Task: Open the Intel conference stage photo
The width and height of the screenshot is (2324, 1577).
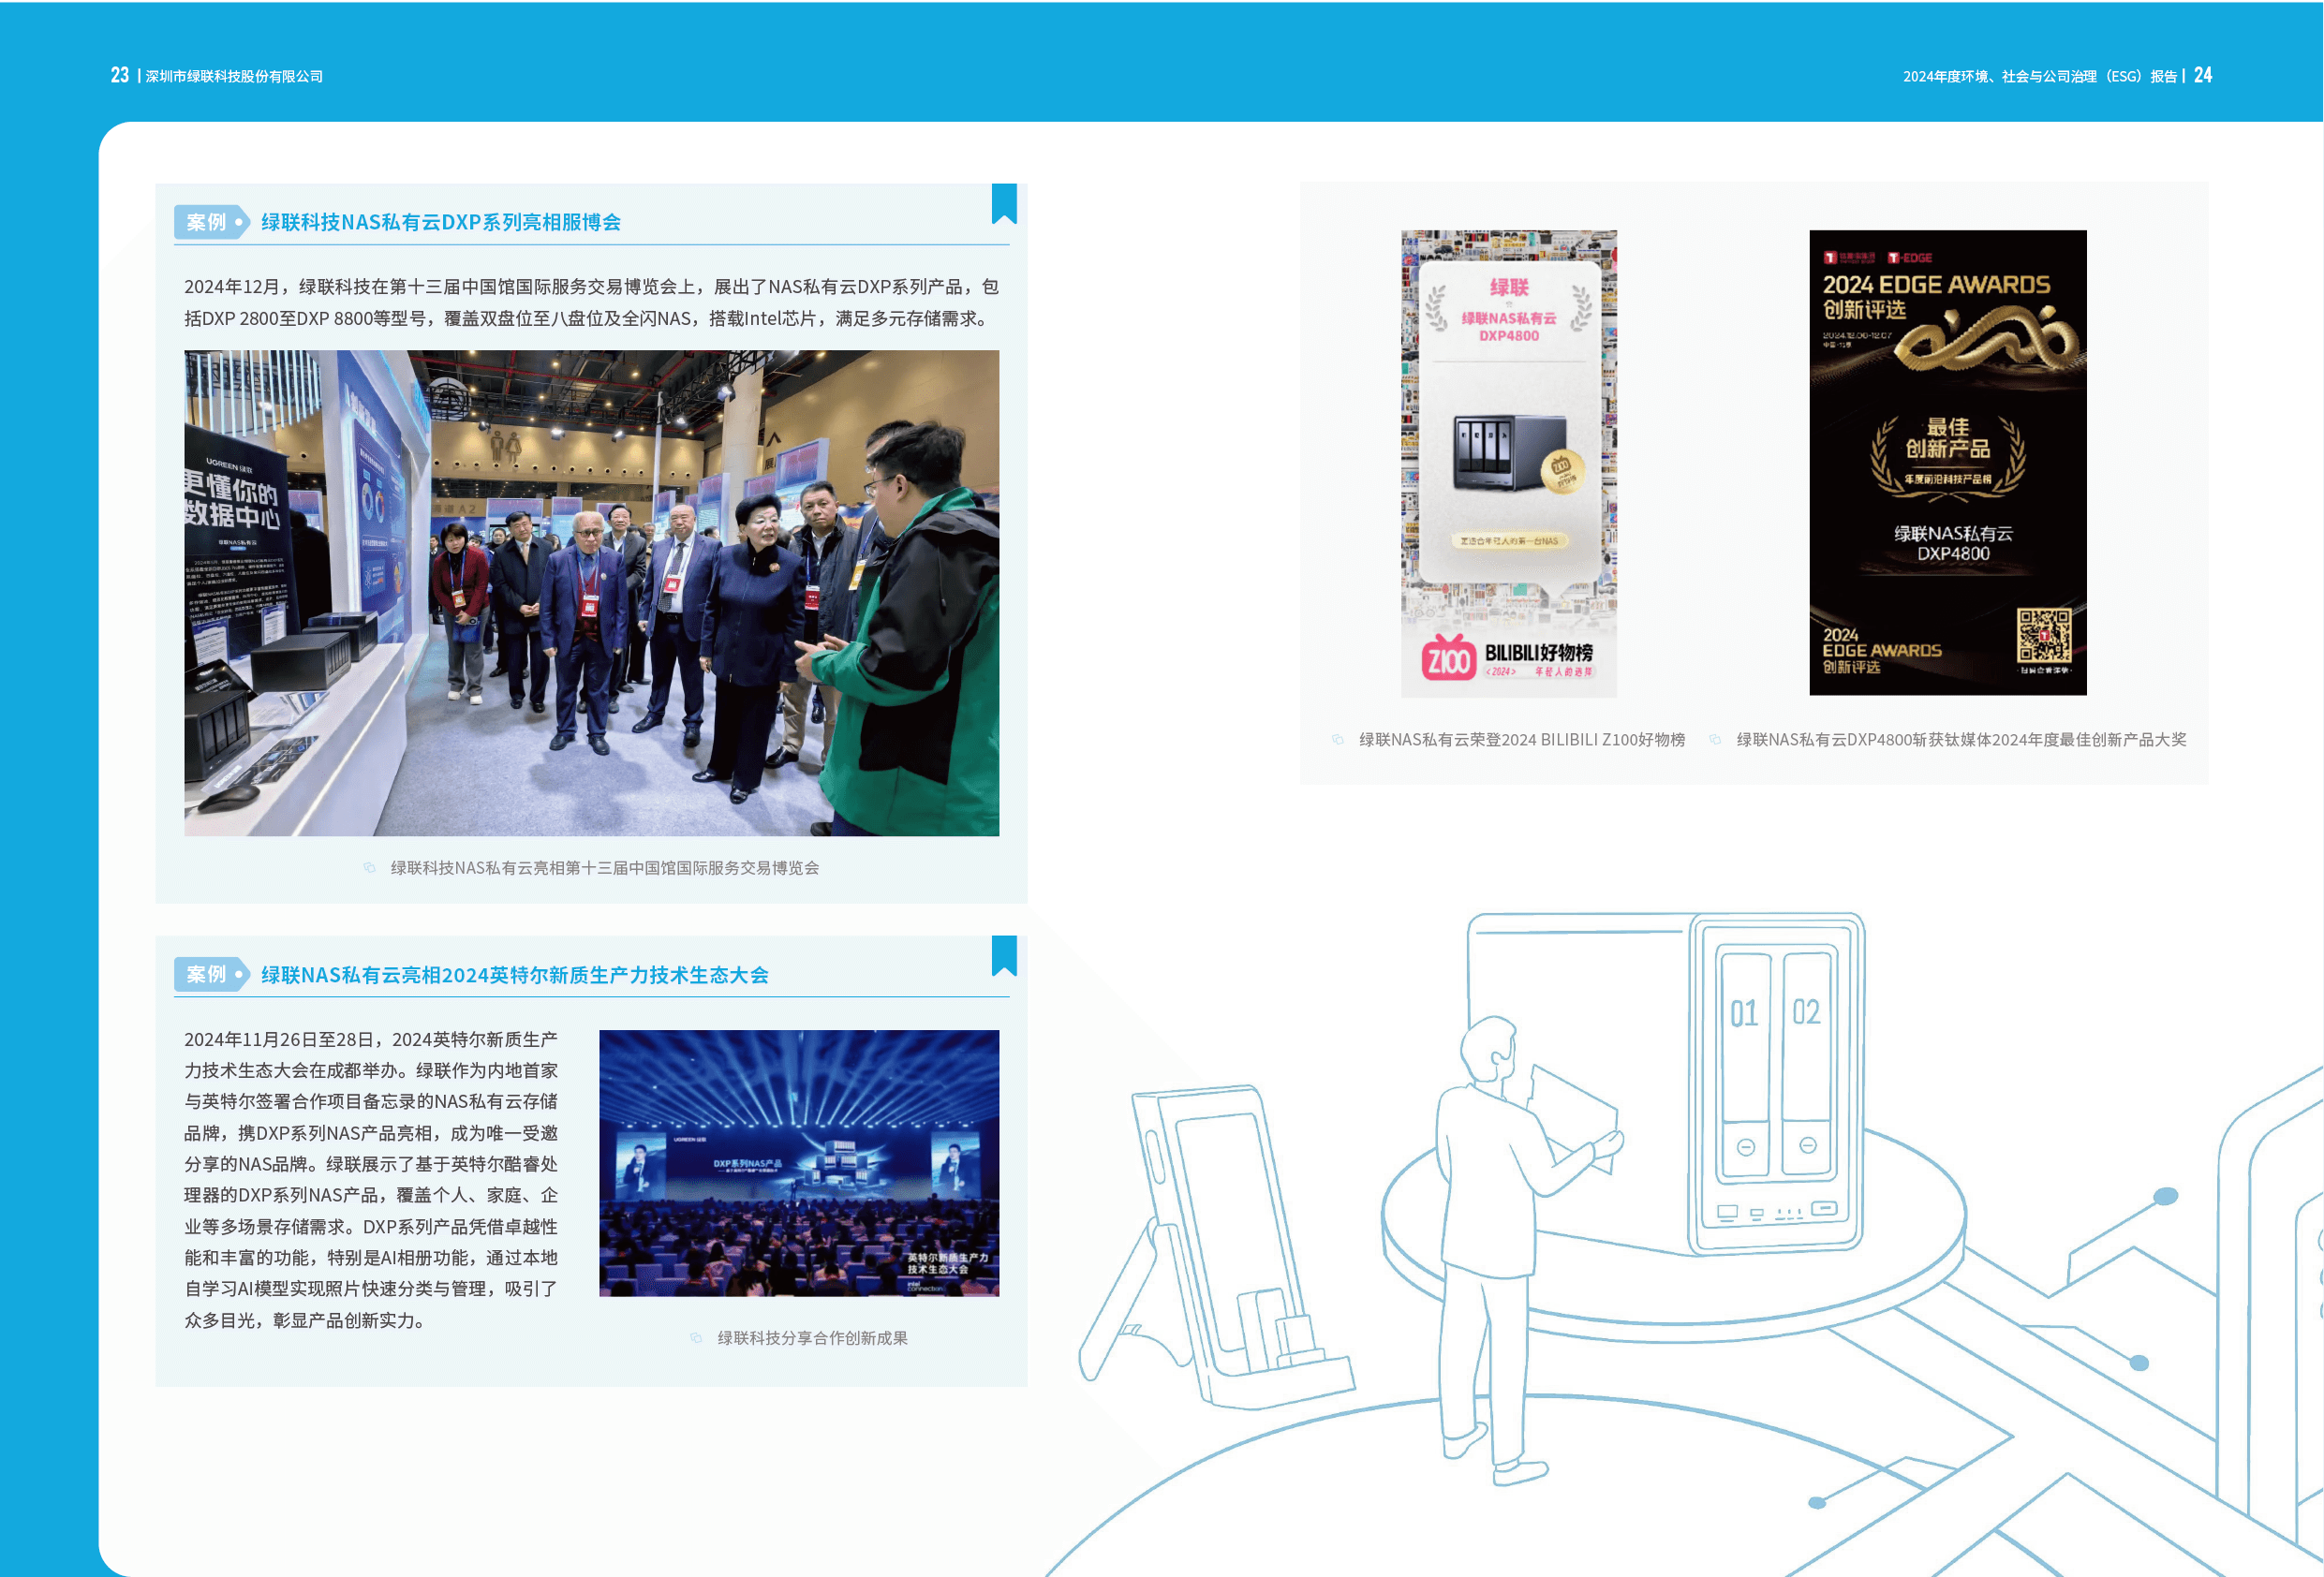Action: pyautogui.click(x=798, y=1163)
